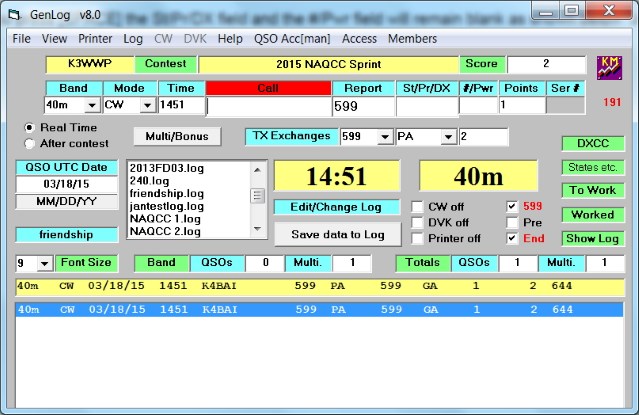
Task: Select friendship.log in the file list
Action: click(x=166, y=193)
